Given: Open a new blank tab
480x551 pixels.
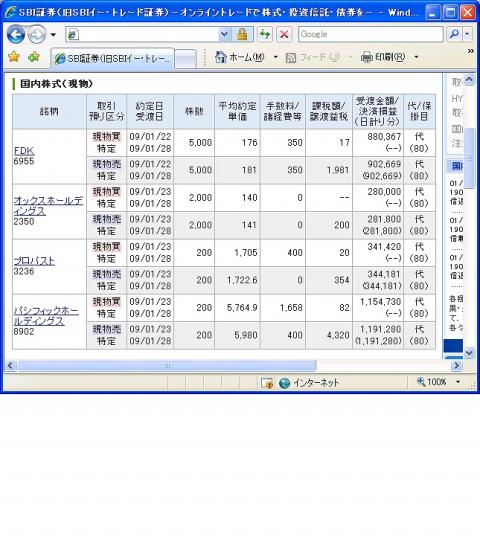Looking at the screenshot, I should (x=186, y=58).
